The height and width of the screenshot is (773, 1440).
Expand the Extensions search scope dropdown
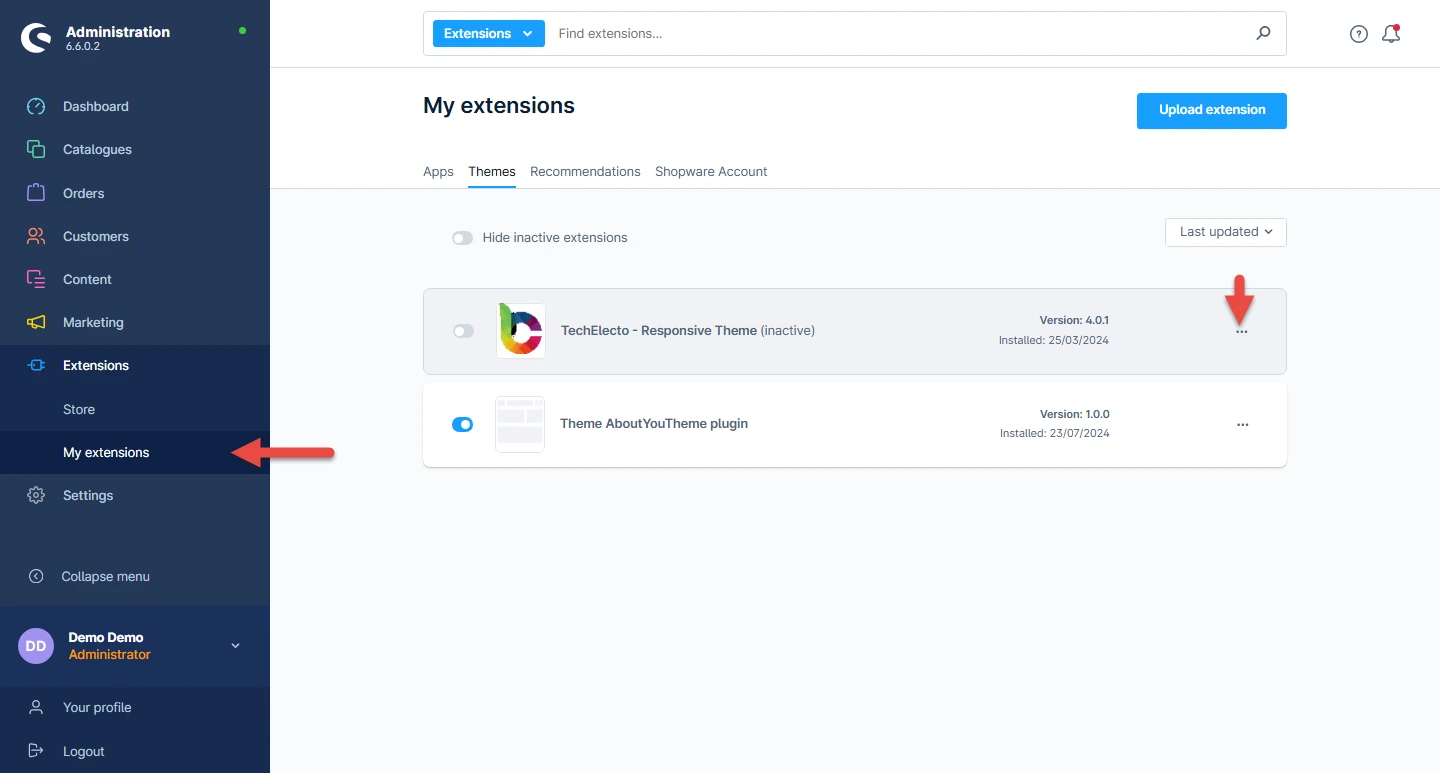coord(488,33)
